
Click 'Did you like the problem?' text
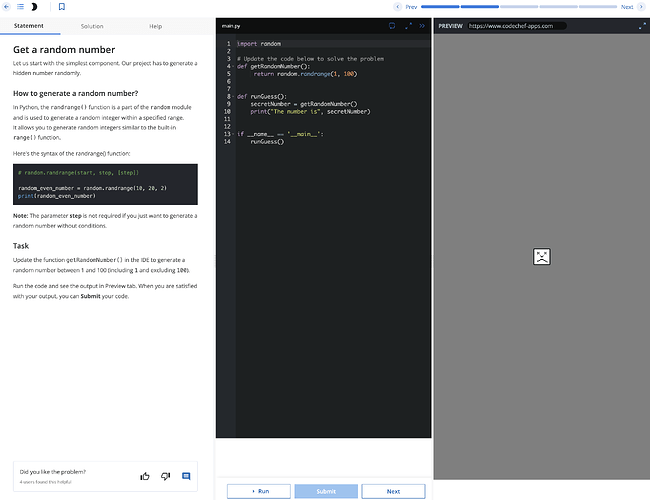click(x=53, y=472)
